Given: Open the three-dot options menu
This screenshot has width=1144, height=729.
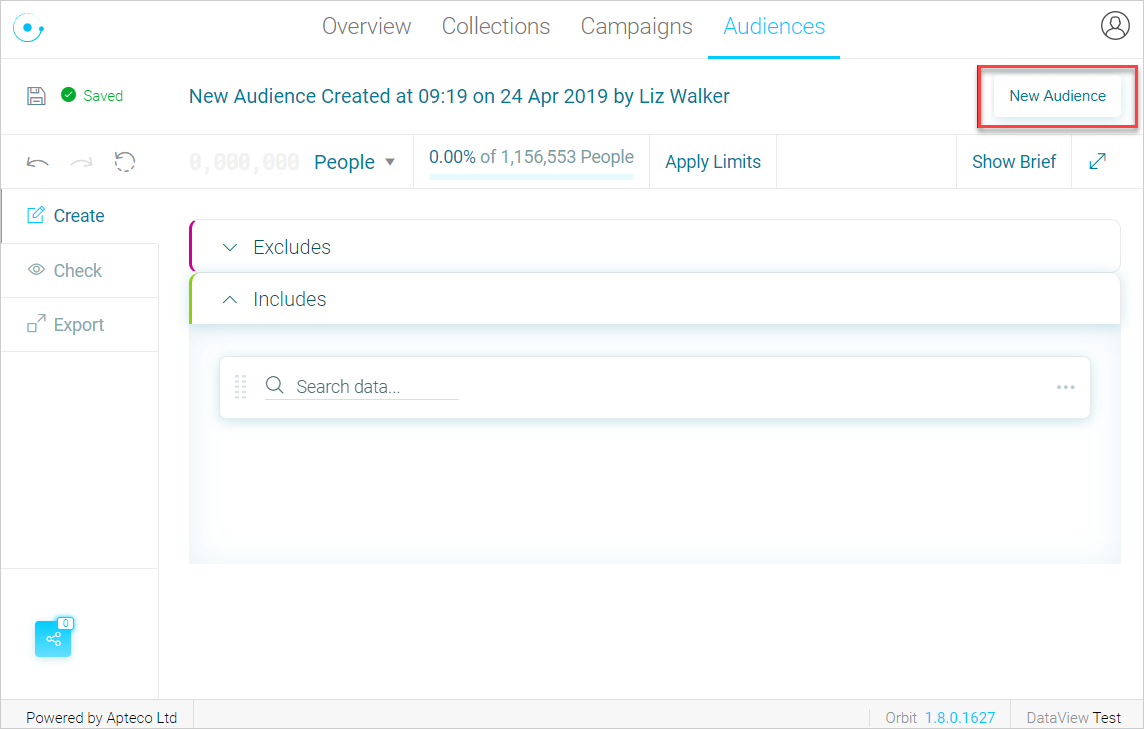Looking at the screenshot, I should point(1065,387).
